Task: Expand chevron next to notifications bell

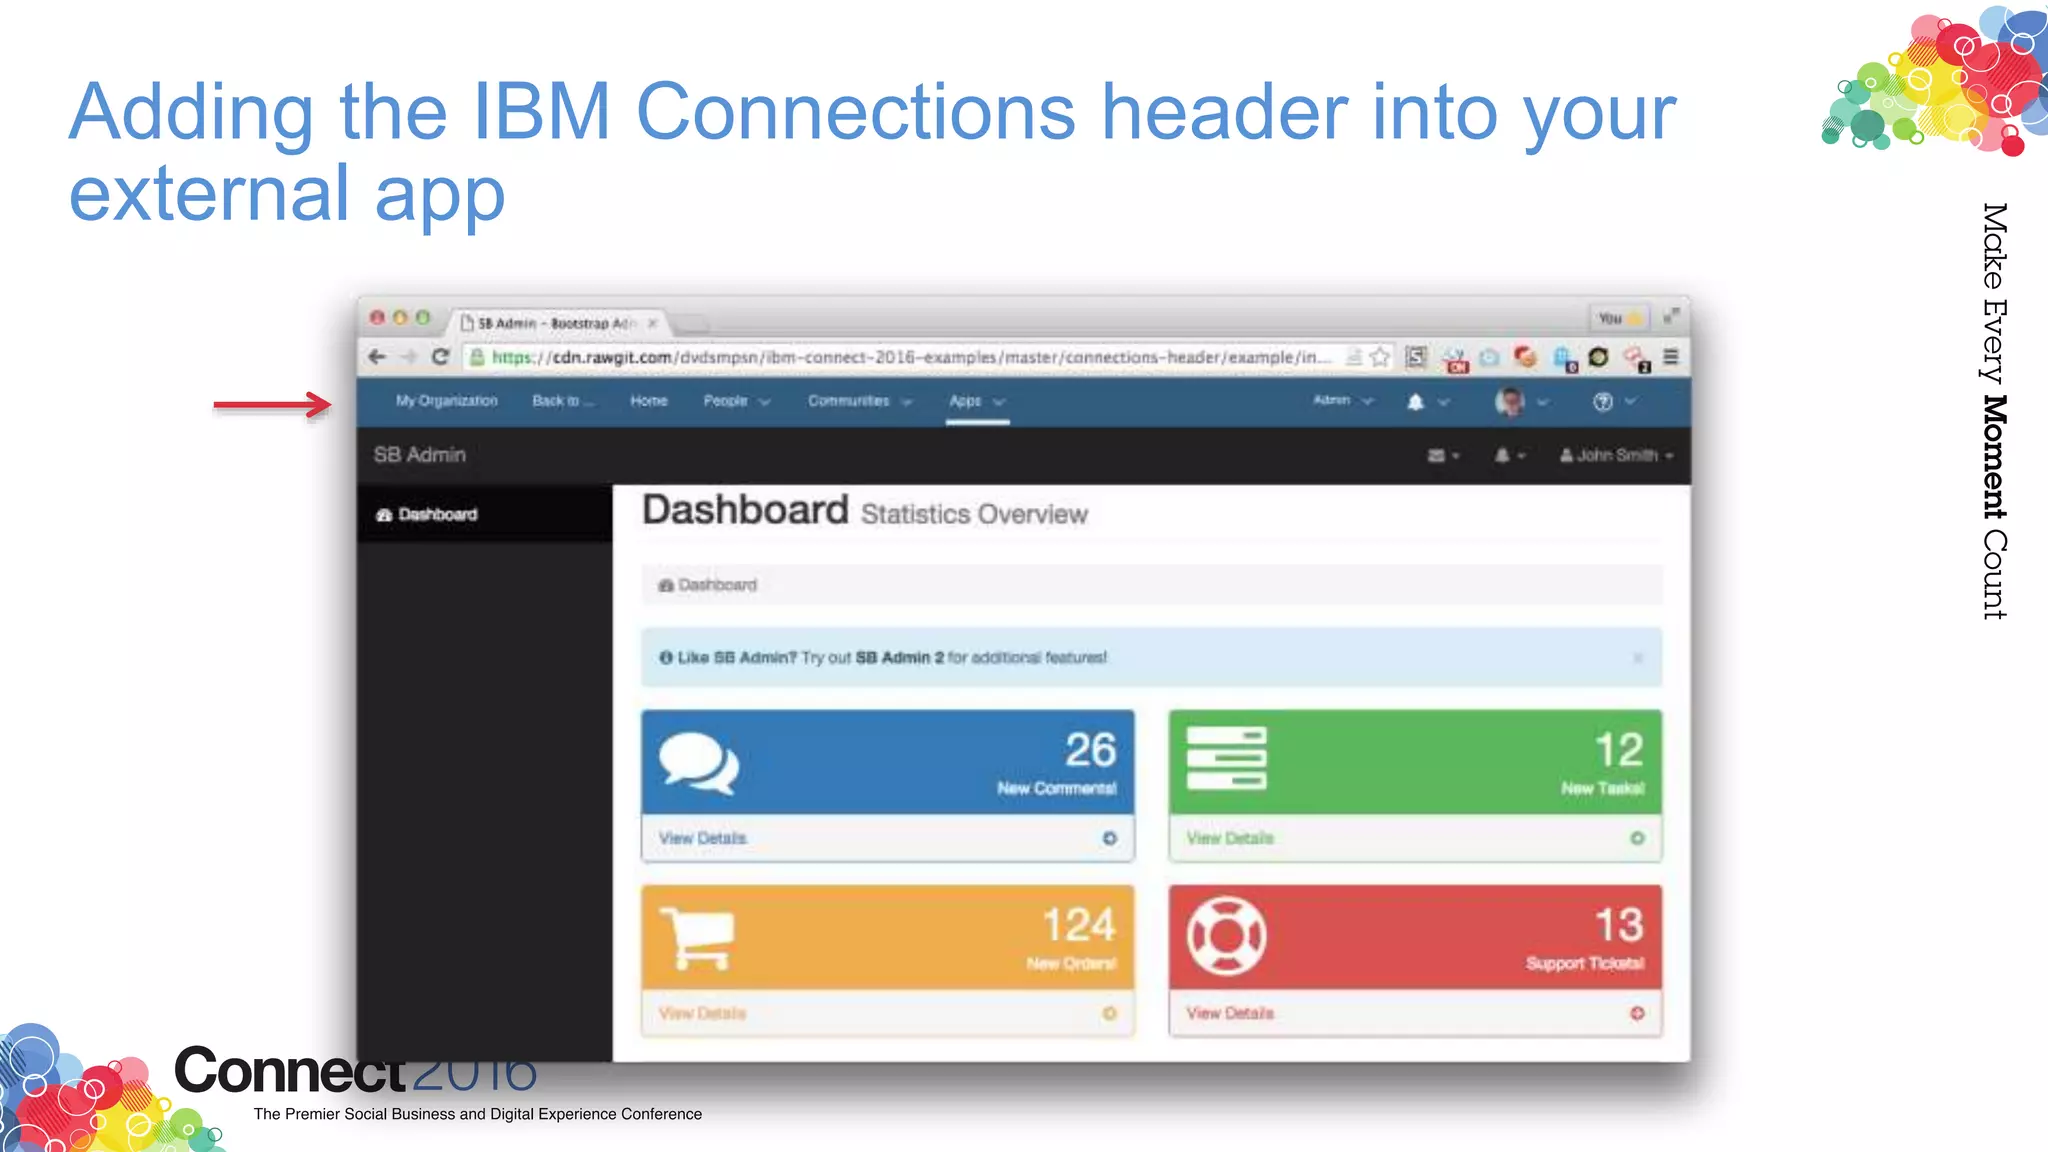Action: coord(1444,402)
